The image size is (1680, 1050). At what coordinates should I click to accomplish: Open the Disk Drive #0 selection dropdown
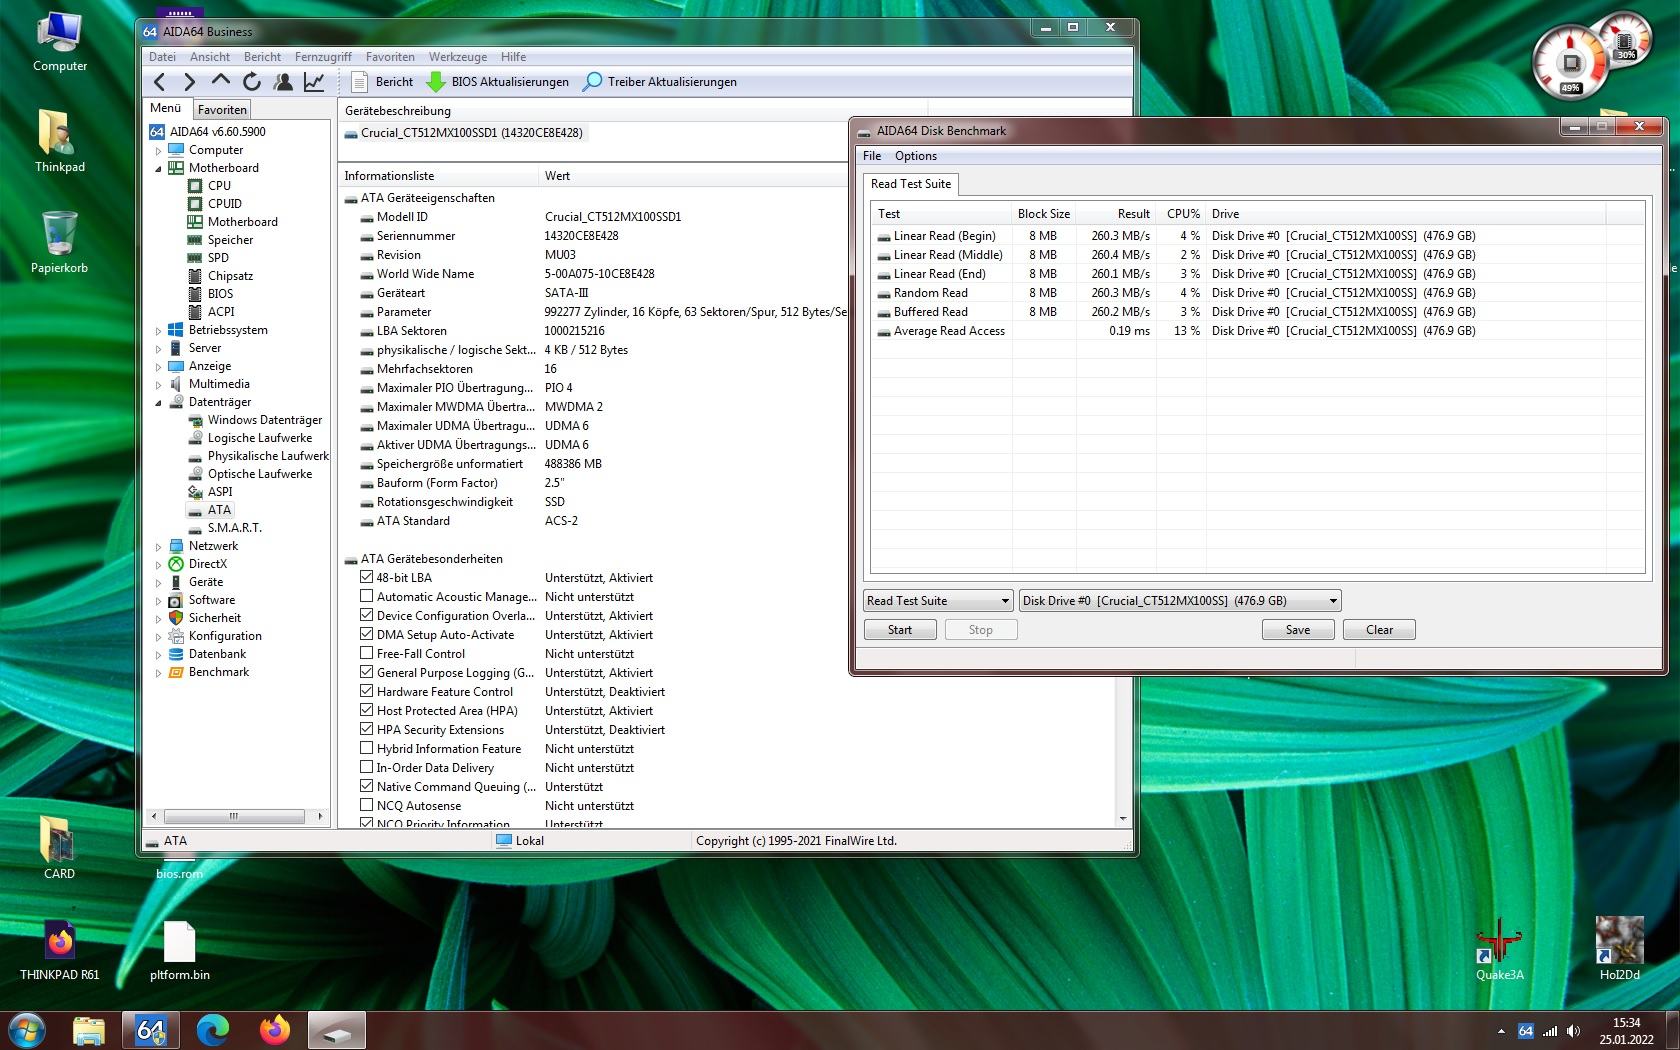click(x=1180, y=601)
